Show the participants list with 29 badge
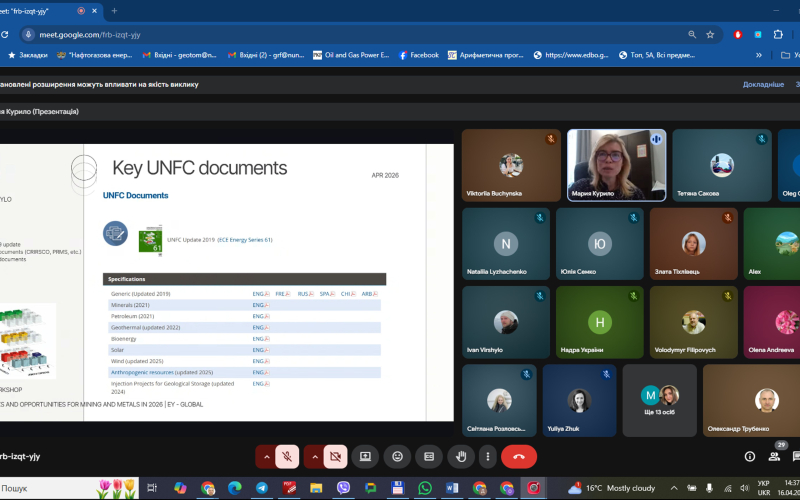Screen dimensions: 800x500 [774, 456]
